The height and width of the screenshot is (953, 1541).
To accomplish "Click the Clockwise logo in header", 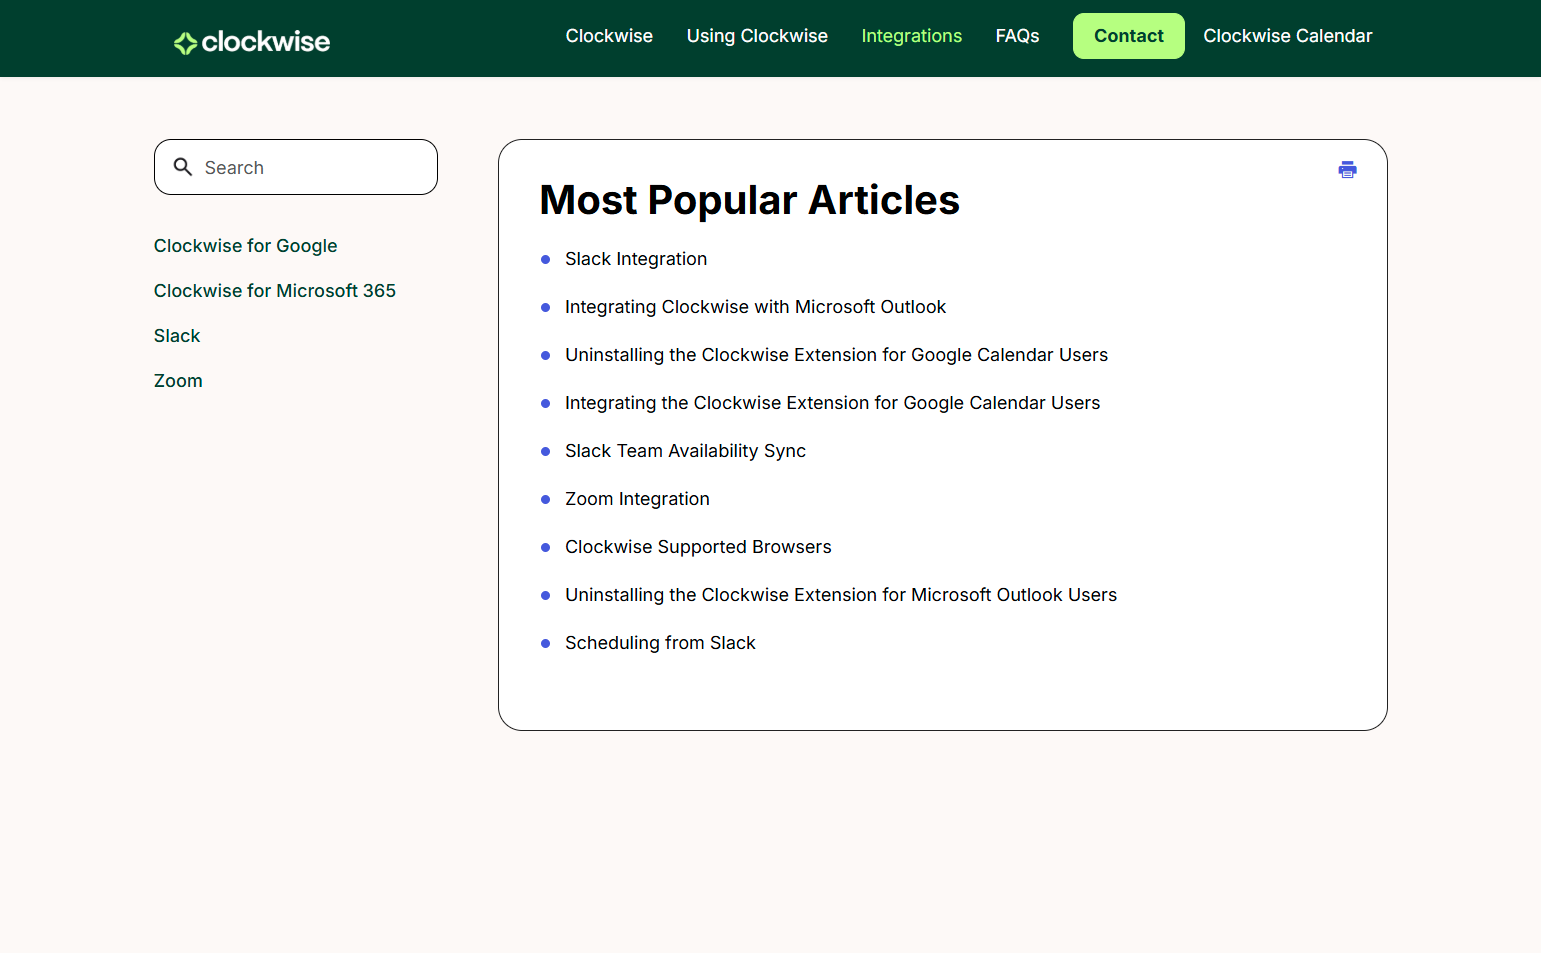I will point(252,42).
